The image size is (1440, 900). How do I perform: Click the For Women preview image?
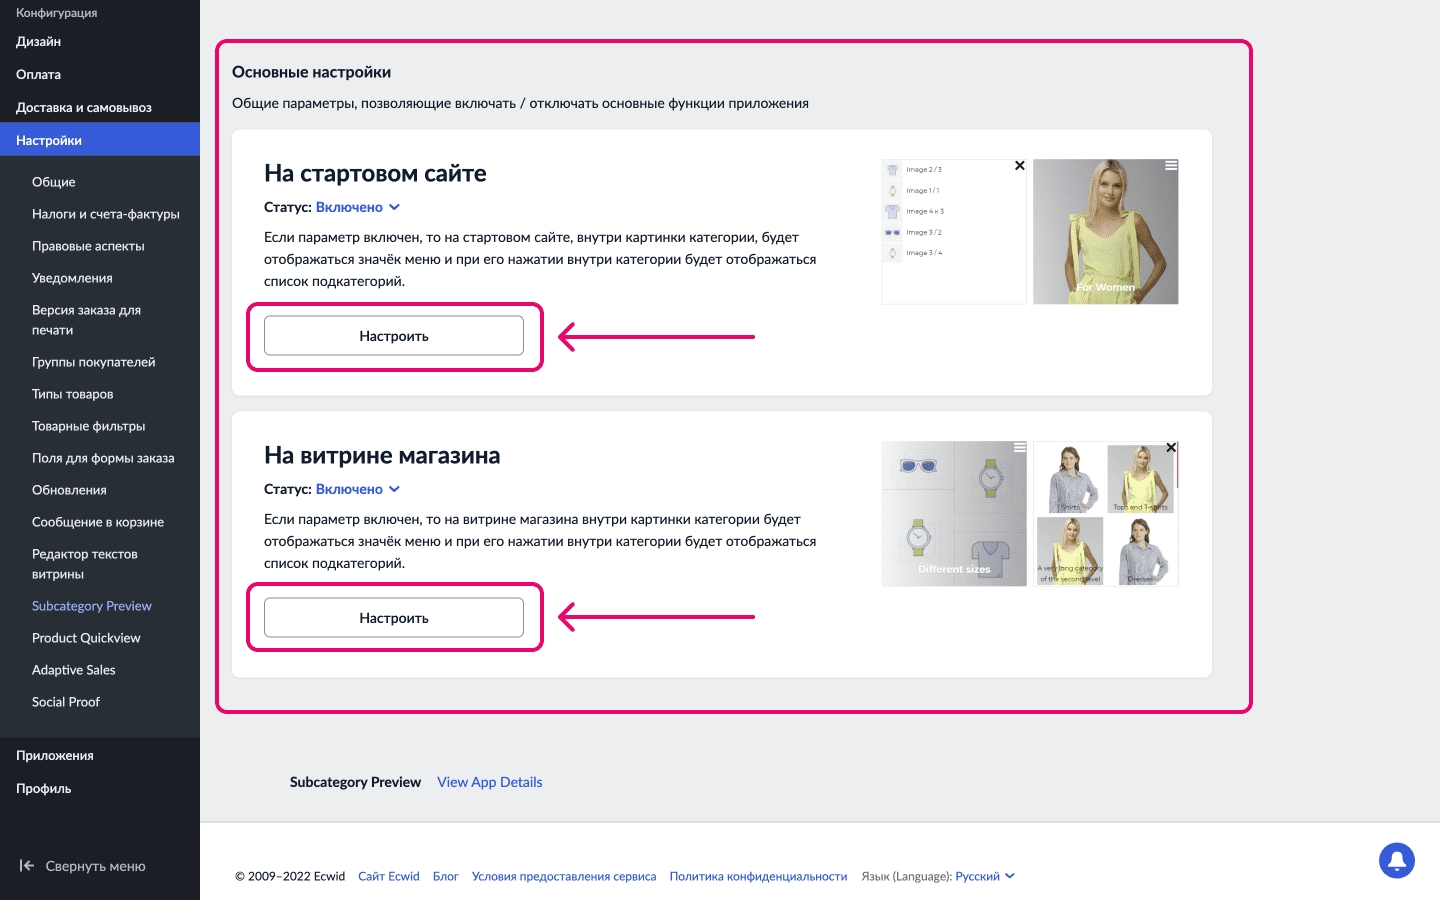(1105, 232)
